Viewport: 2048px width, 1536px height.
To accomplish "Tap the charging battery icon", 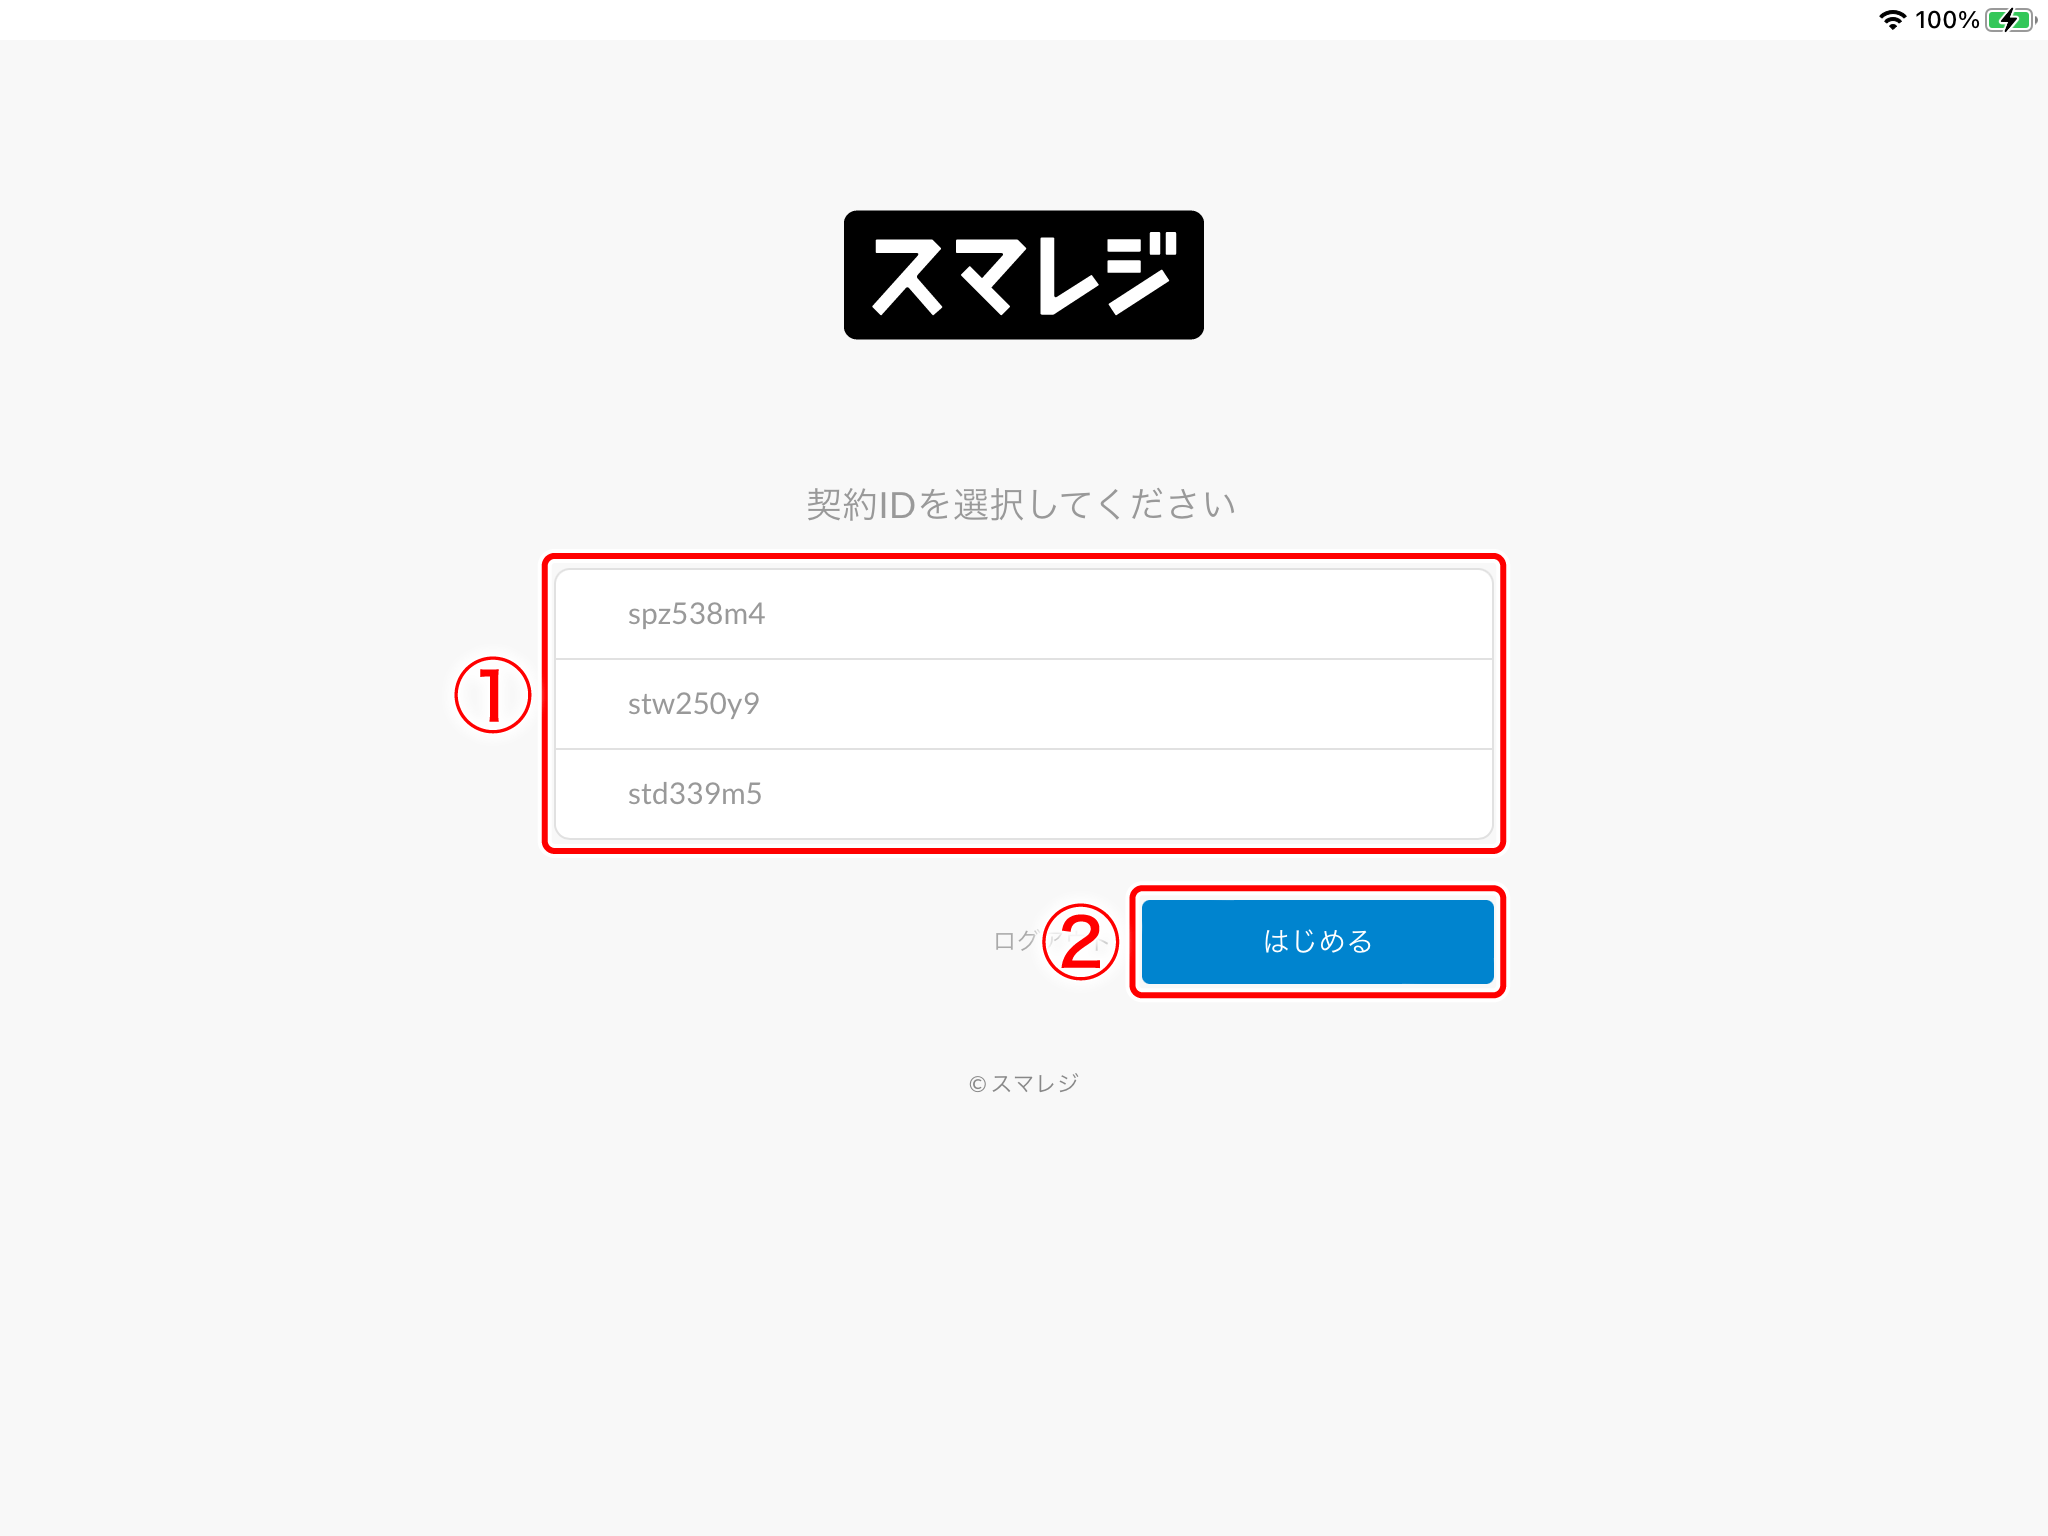I will [2011, 20].
